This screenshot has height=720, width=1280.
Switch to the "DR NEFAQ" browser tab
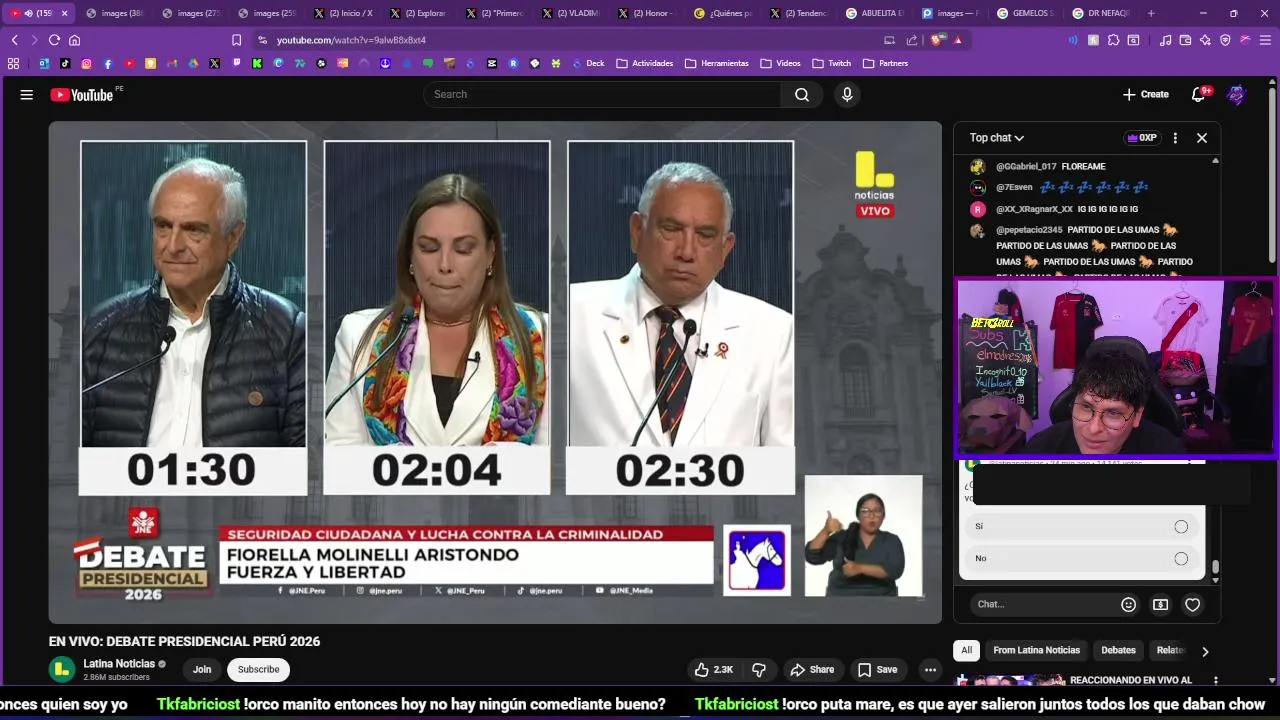1103,13
